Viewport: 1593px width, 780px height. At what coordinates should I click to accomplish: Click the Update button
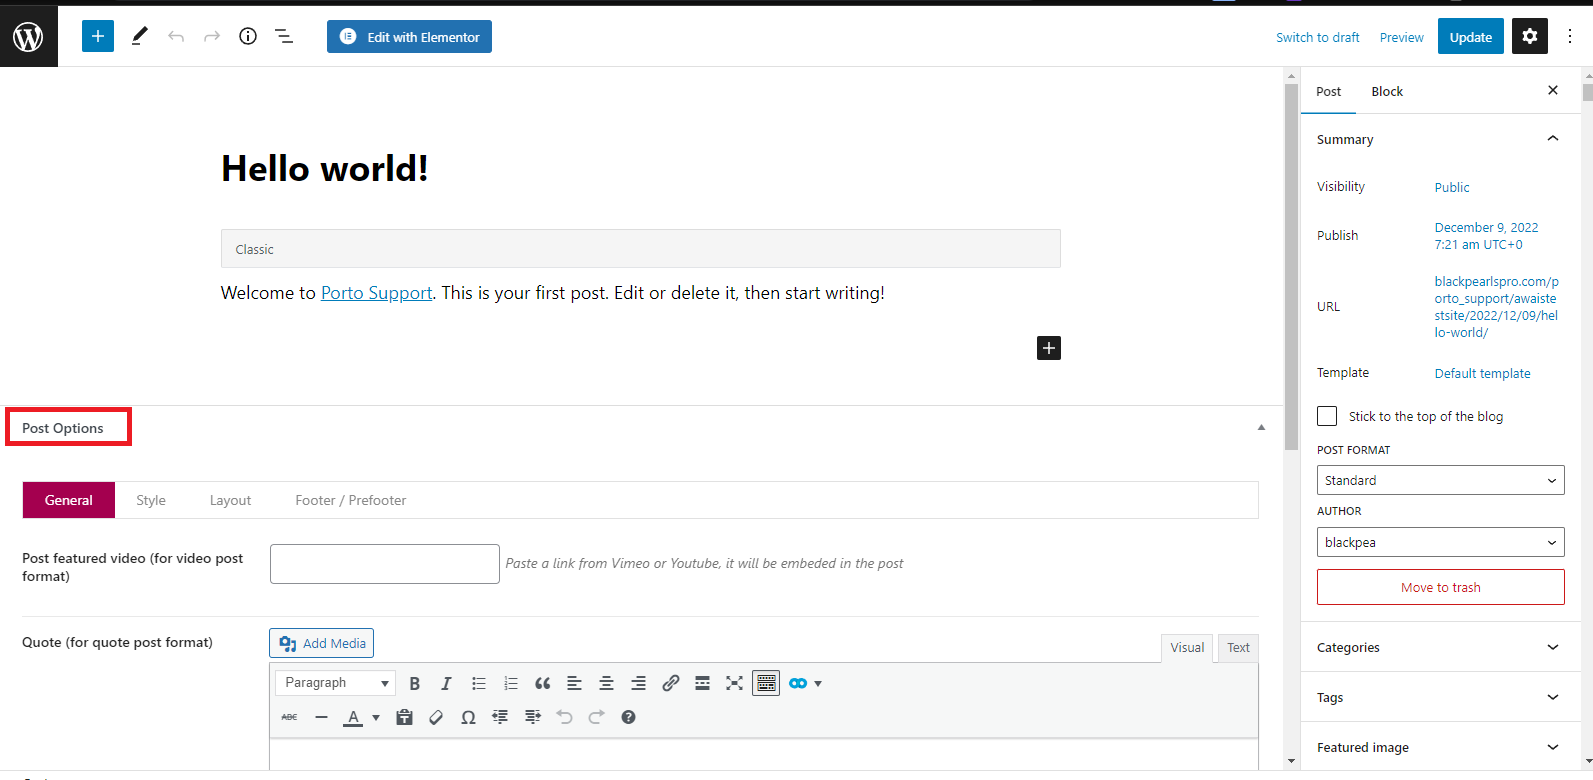coord(1471,37)
